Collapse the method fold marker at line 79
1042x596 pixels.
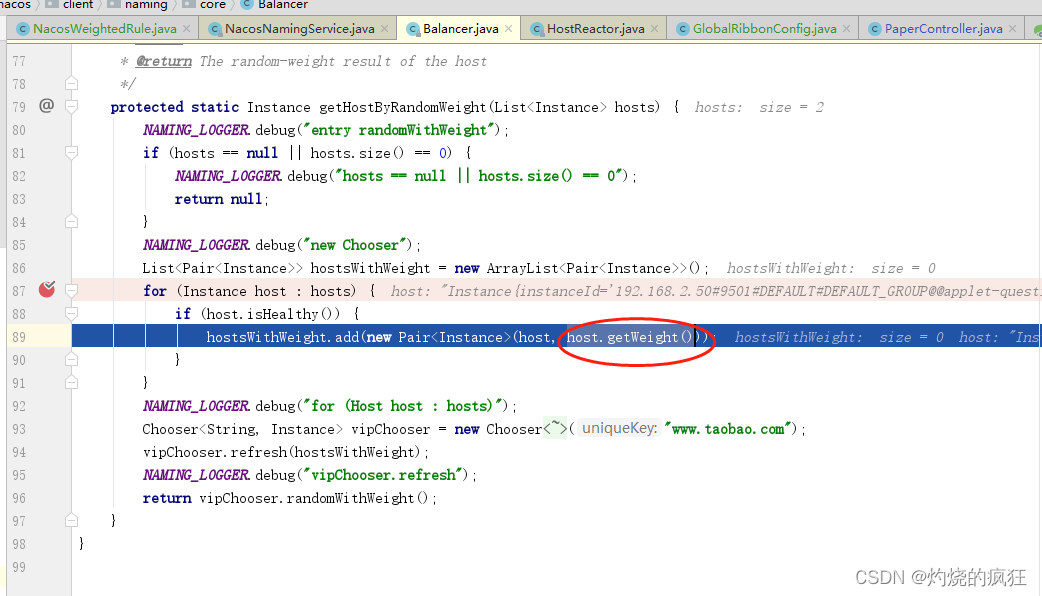(x=72, y=106)
